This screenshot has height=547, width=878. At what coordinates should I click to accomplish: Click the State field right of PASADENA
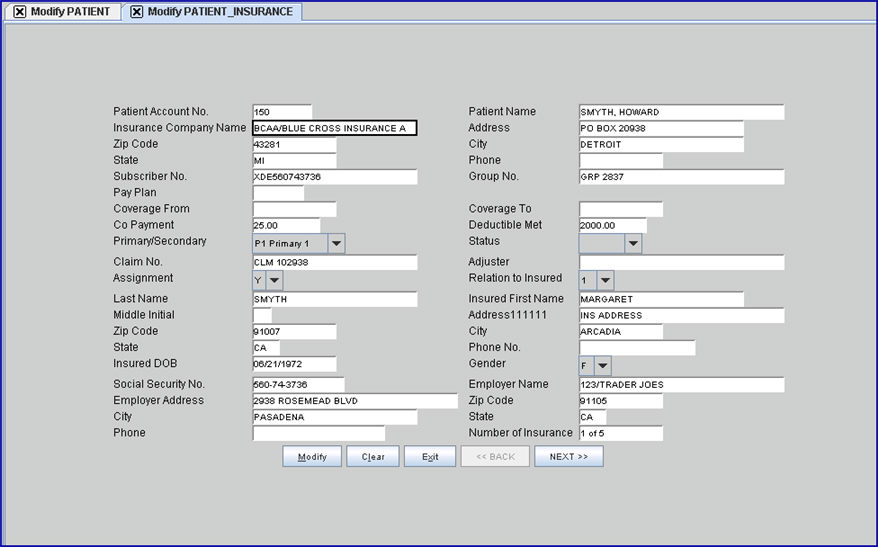592,418
